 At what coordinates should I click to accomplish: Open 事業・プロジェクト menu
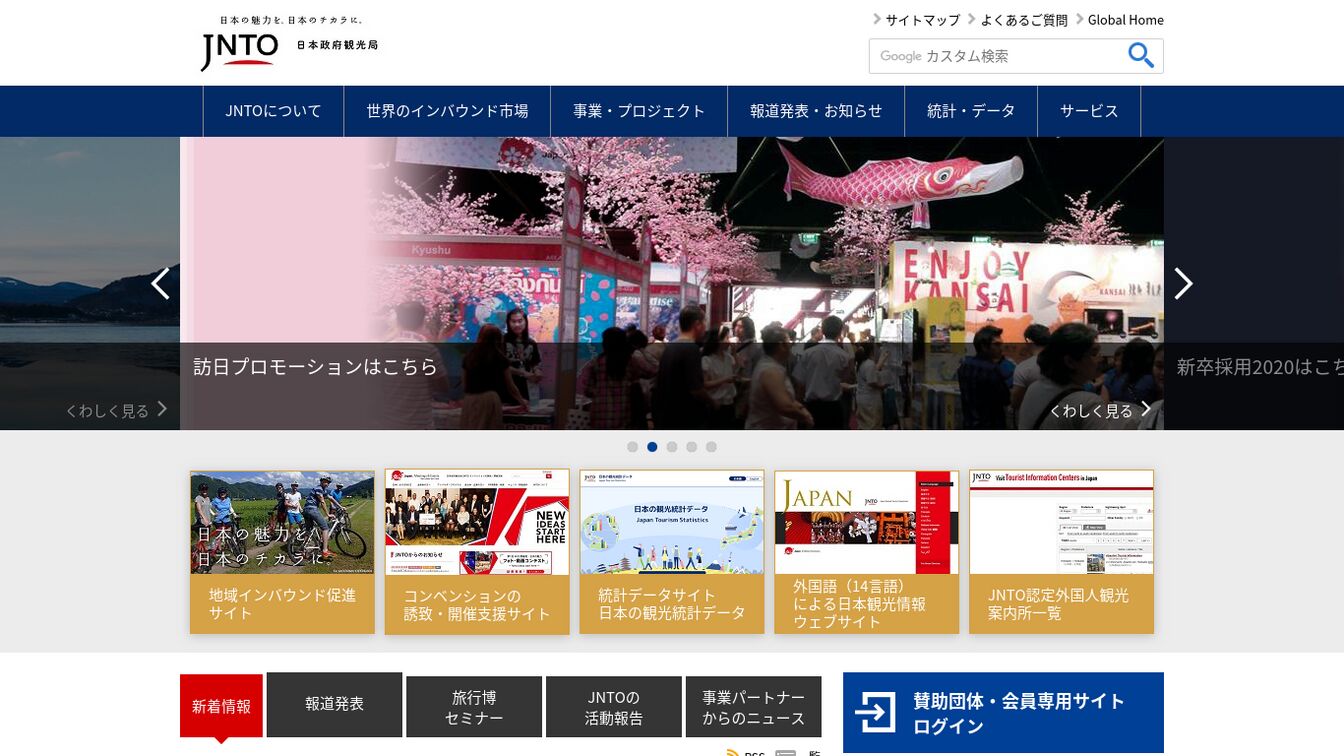tap(639, 111)
